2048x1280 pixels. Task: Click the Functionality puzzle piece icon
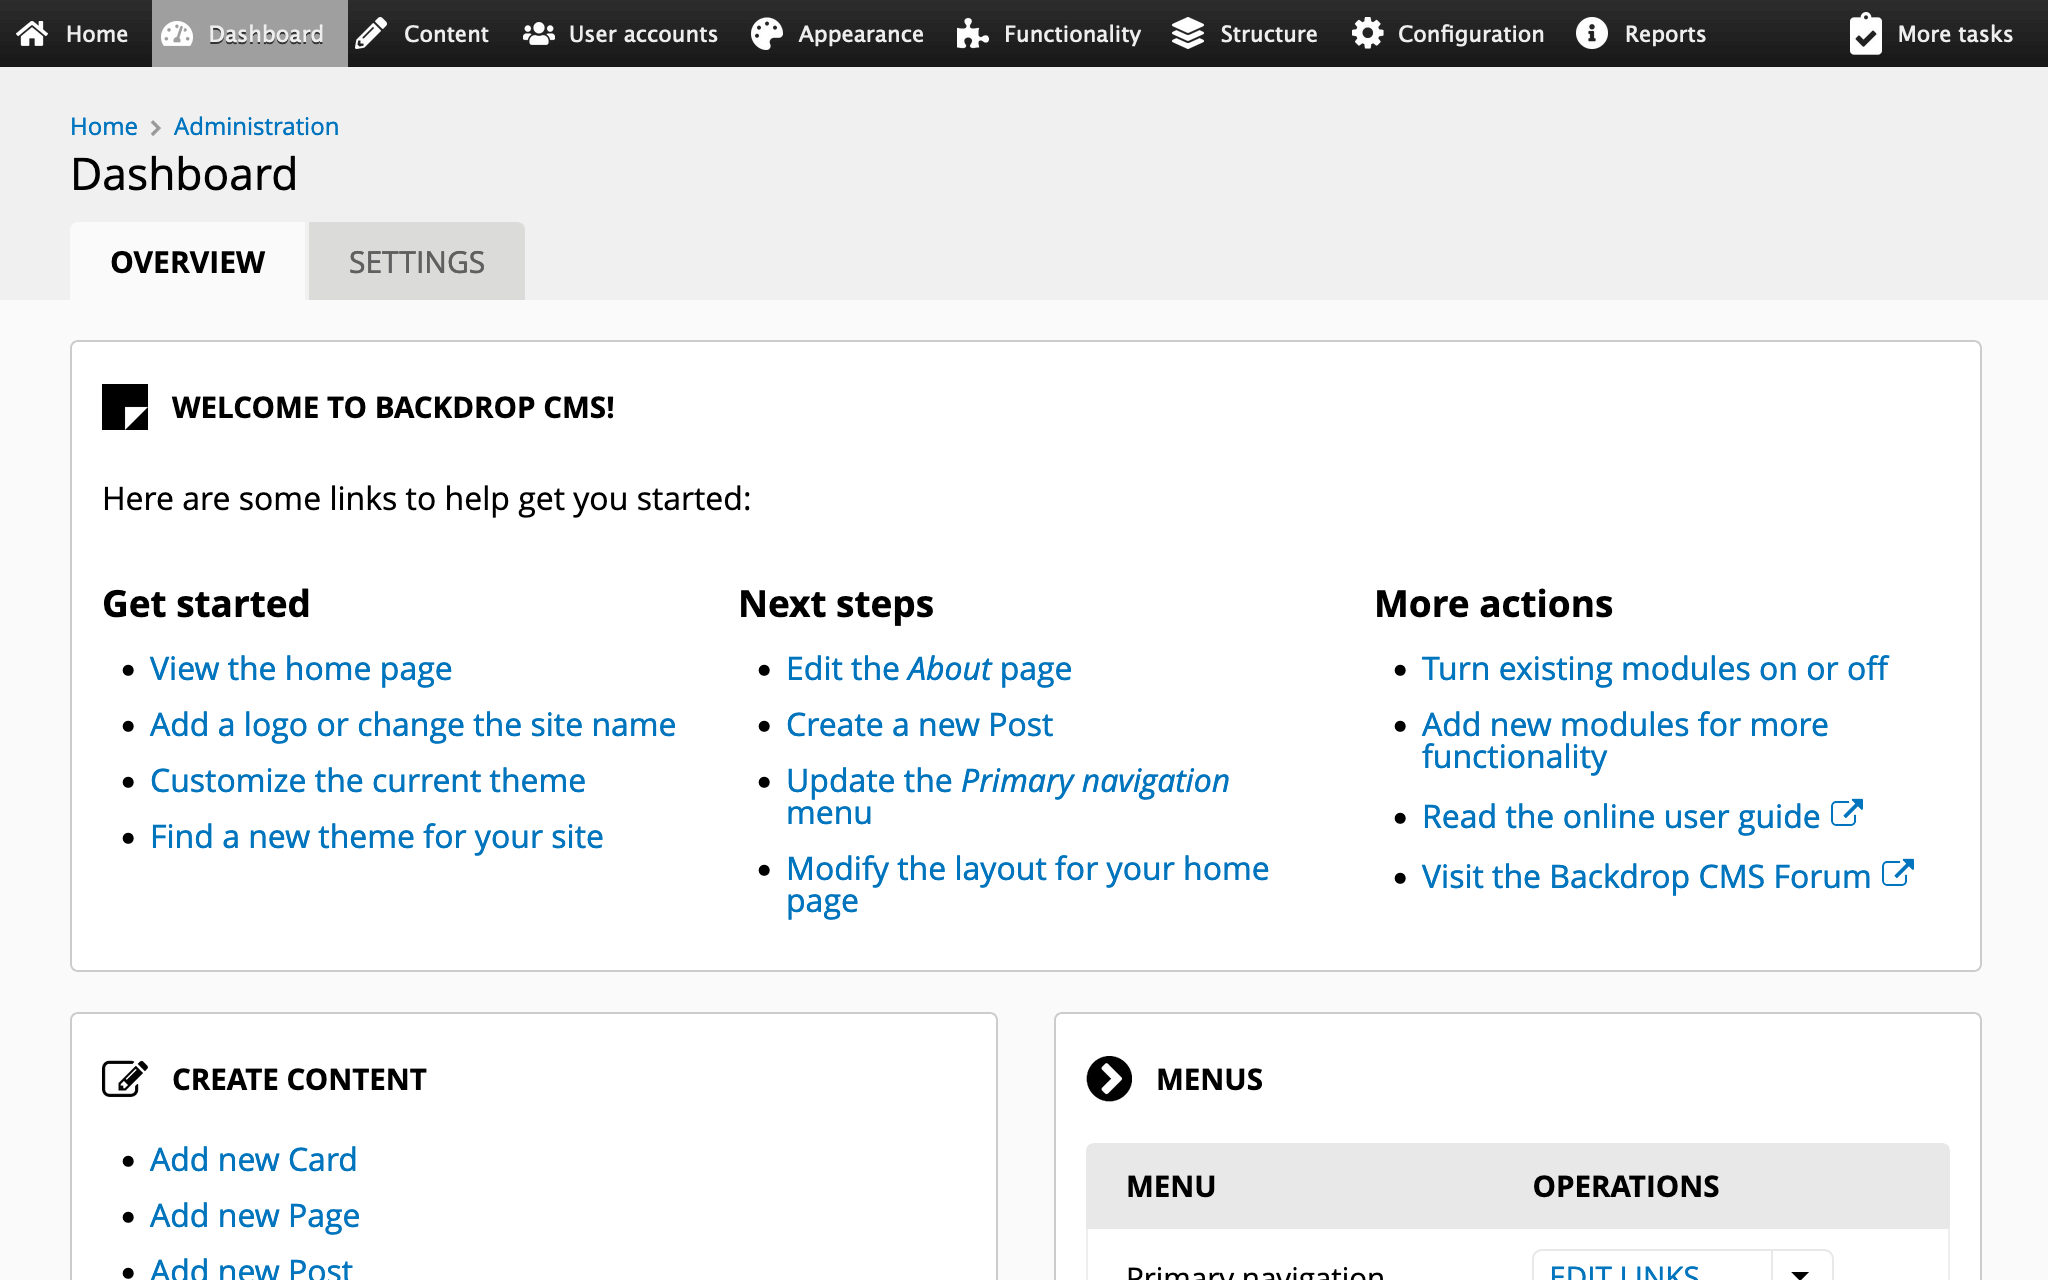pos(972,33)
